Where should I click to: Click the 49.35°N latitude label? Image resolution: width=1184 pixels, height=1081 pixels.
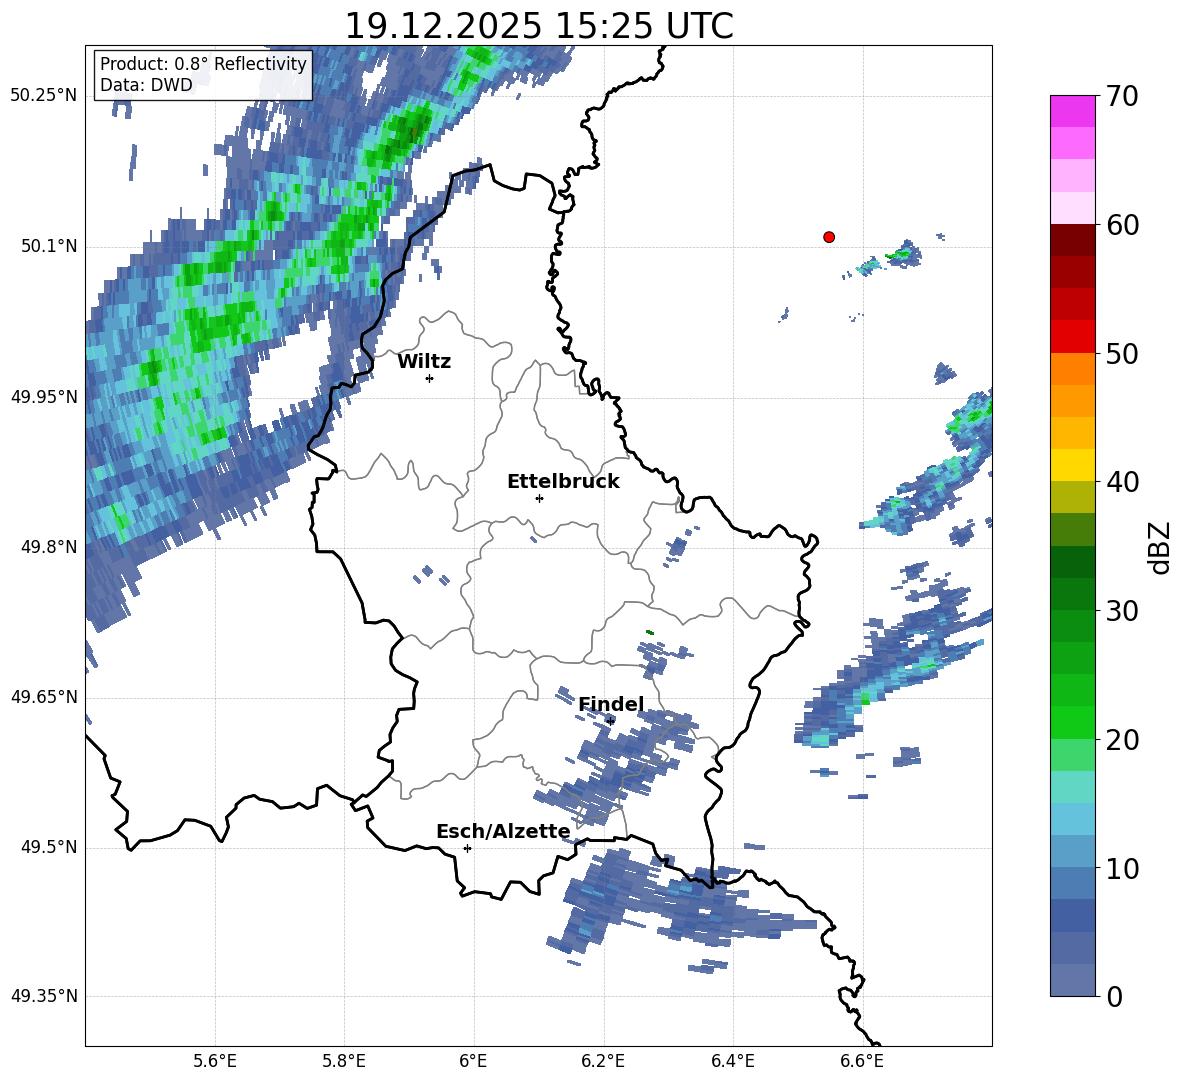tap(44, 996)
